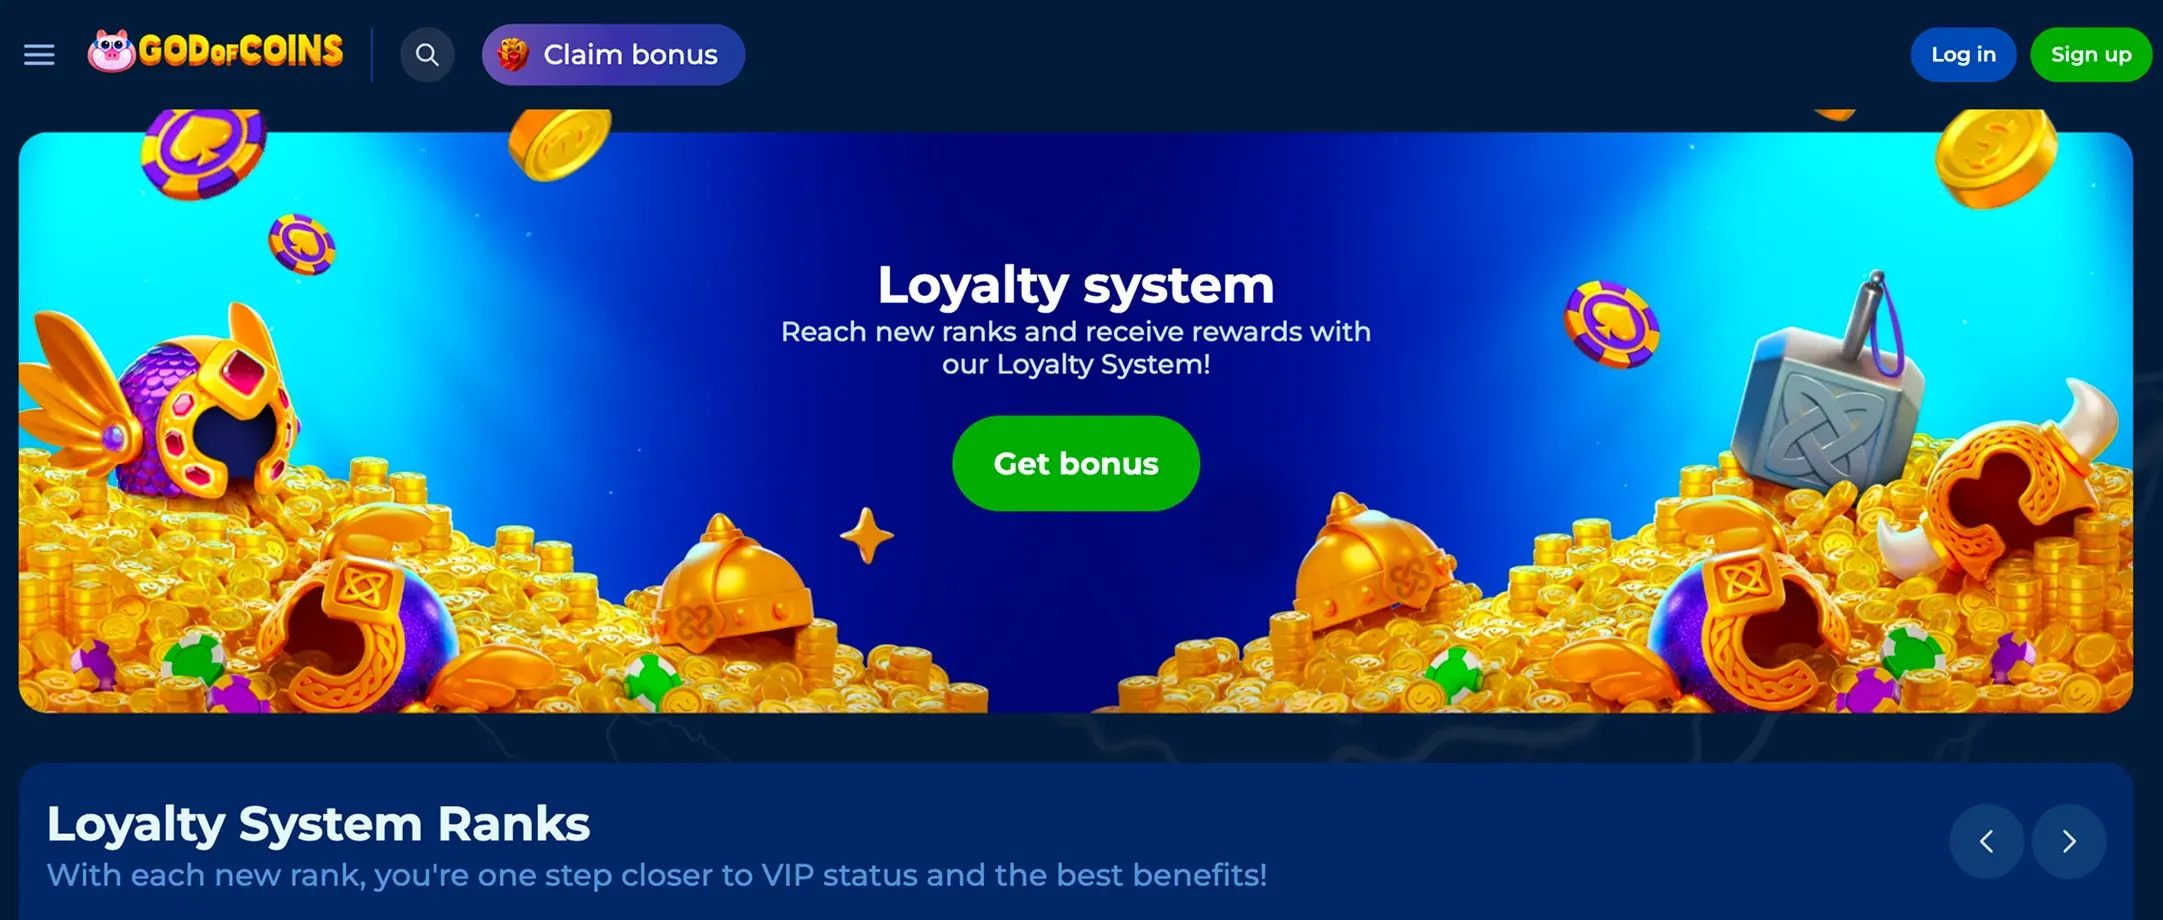Screen dimensions: 2163x920
Task: Click the VIP status subtitle text
Action: [x=657, y=875]
